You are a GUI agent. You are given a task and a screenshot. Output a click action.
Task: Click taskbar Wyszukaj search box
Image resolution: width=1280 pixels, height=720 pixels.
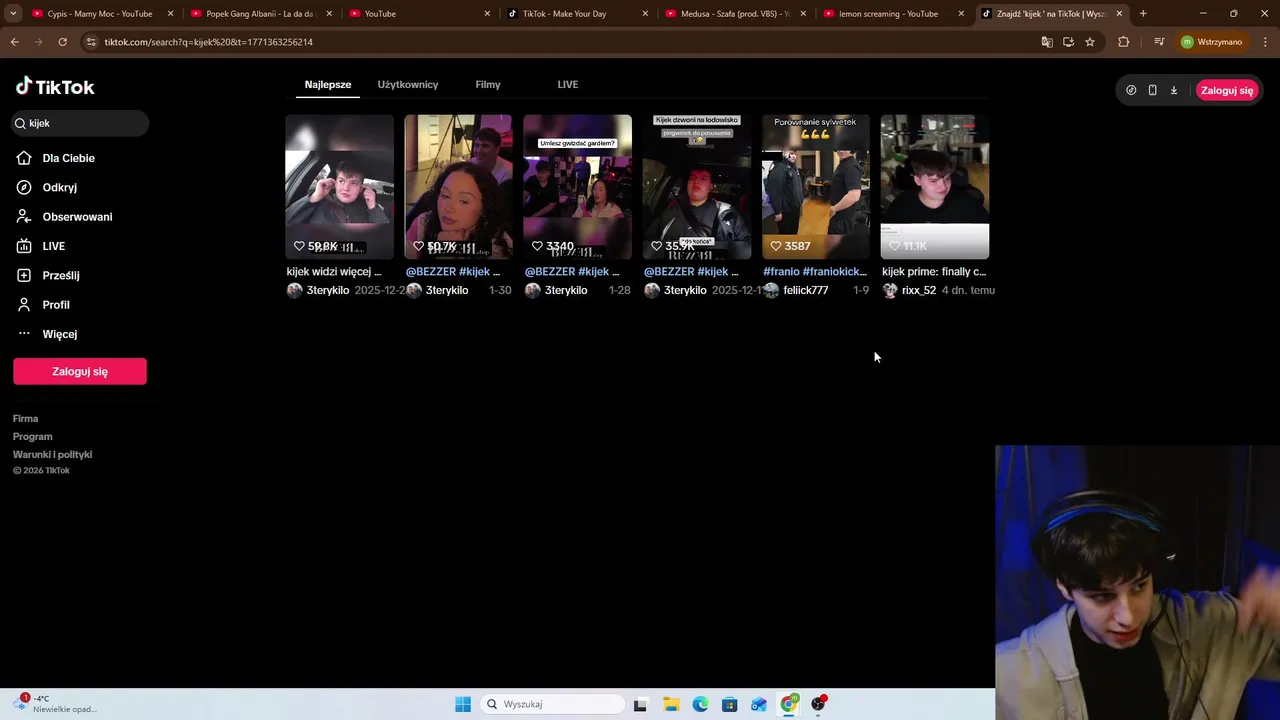[x=553, y=704]
